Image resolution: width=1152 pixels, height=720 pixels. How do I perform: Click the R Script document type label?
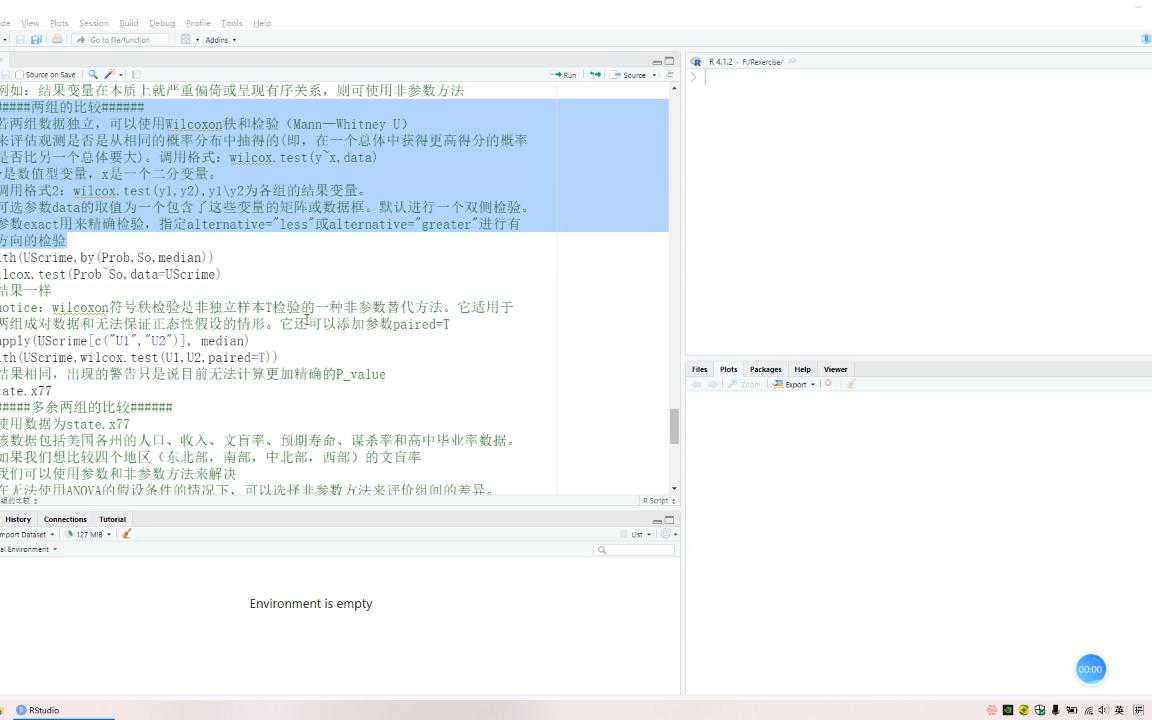pyautogui.click(x=656, y=500)
